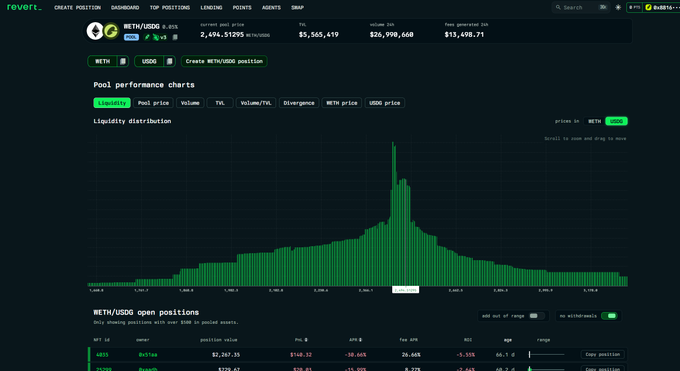Open the Points page
680x371 pixels.
click(x=242, y=7)
